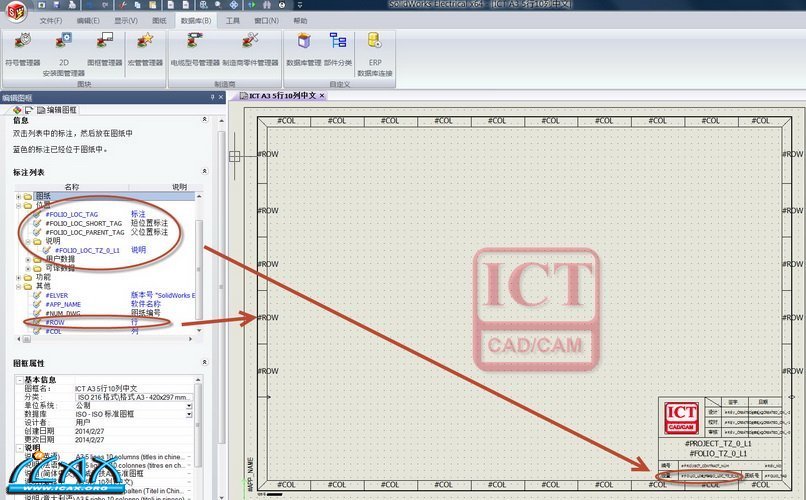Screen dimensions: 806x500
Task: Select the #FOLIO_LOC_TAG attribute
Action: [71, 214]
